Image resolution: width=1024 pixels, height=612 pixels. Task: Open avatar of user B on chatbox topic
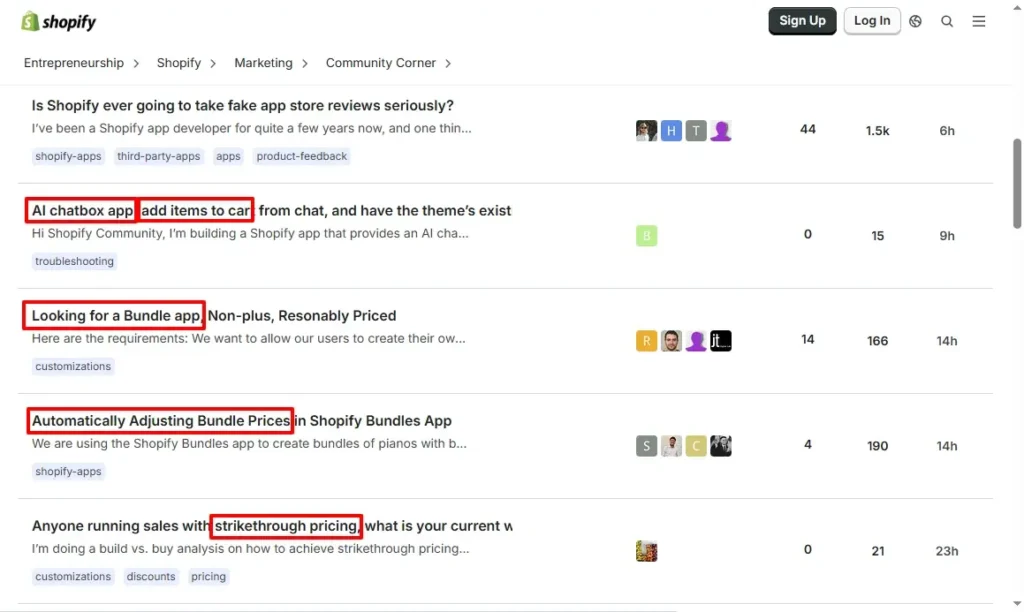coord(646,236)
